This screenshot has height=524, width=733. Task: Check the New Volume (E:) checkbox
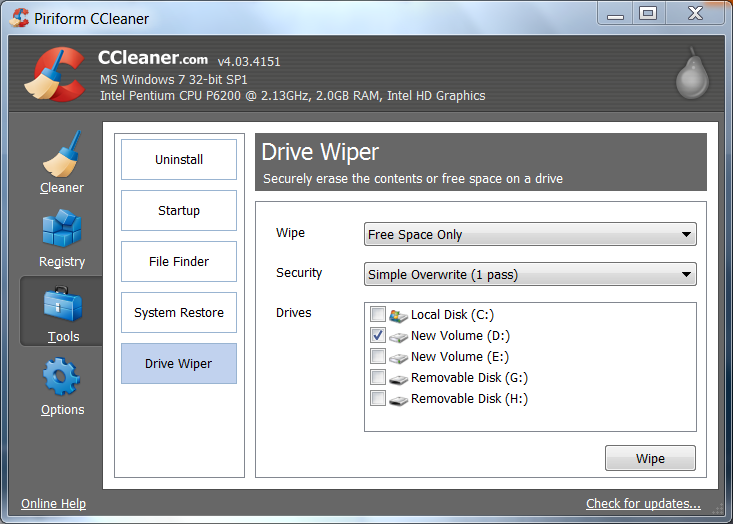coord(378,356)
